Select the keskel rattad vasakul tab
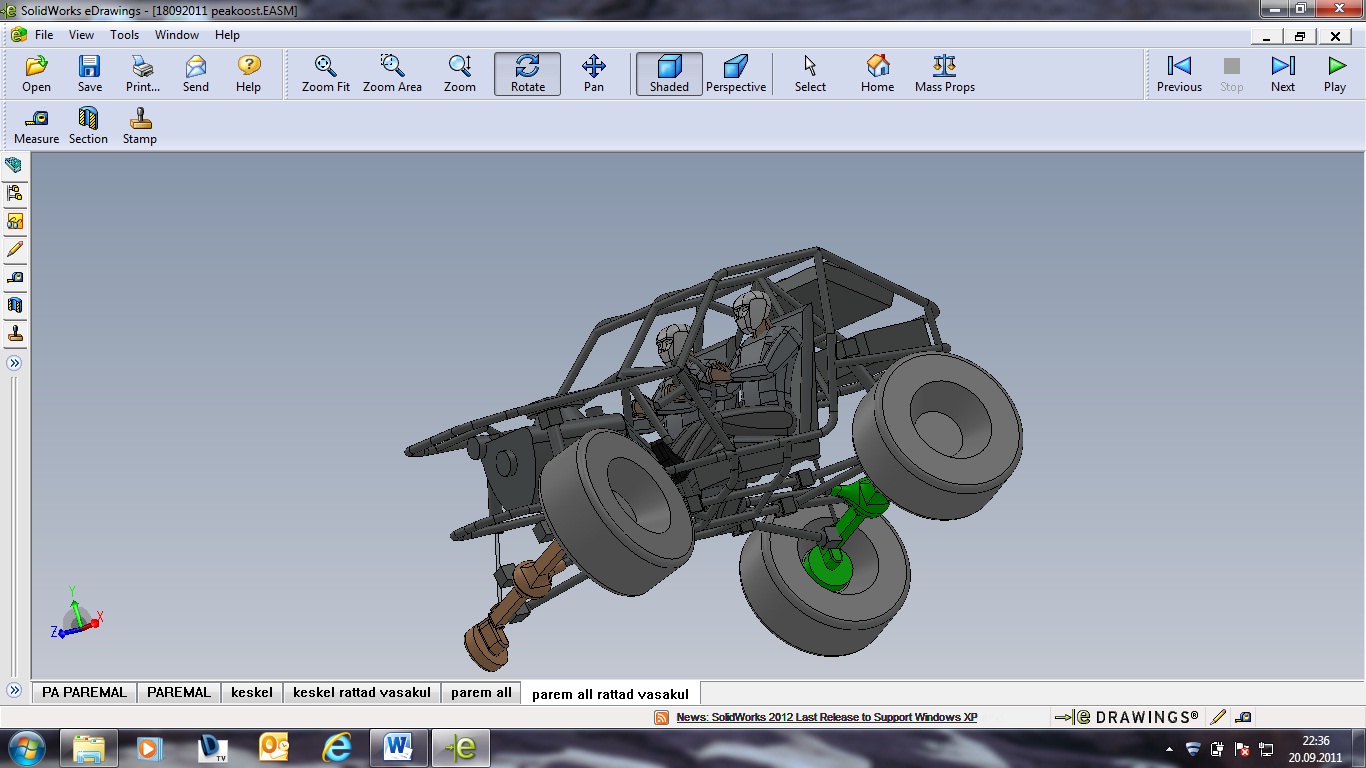The image size is (1366, 768). 361,692
